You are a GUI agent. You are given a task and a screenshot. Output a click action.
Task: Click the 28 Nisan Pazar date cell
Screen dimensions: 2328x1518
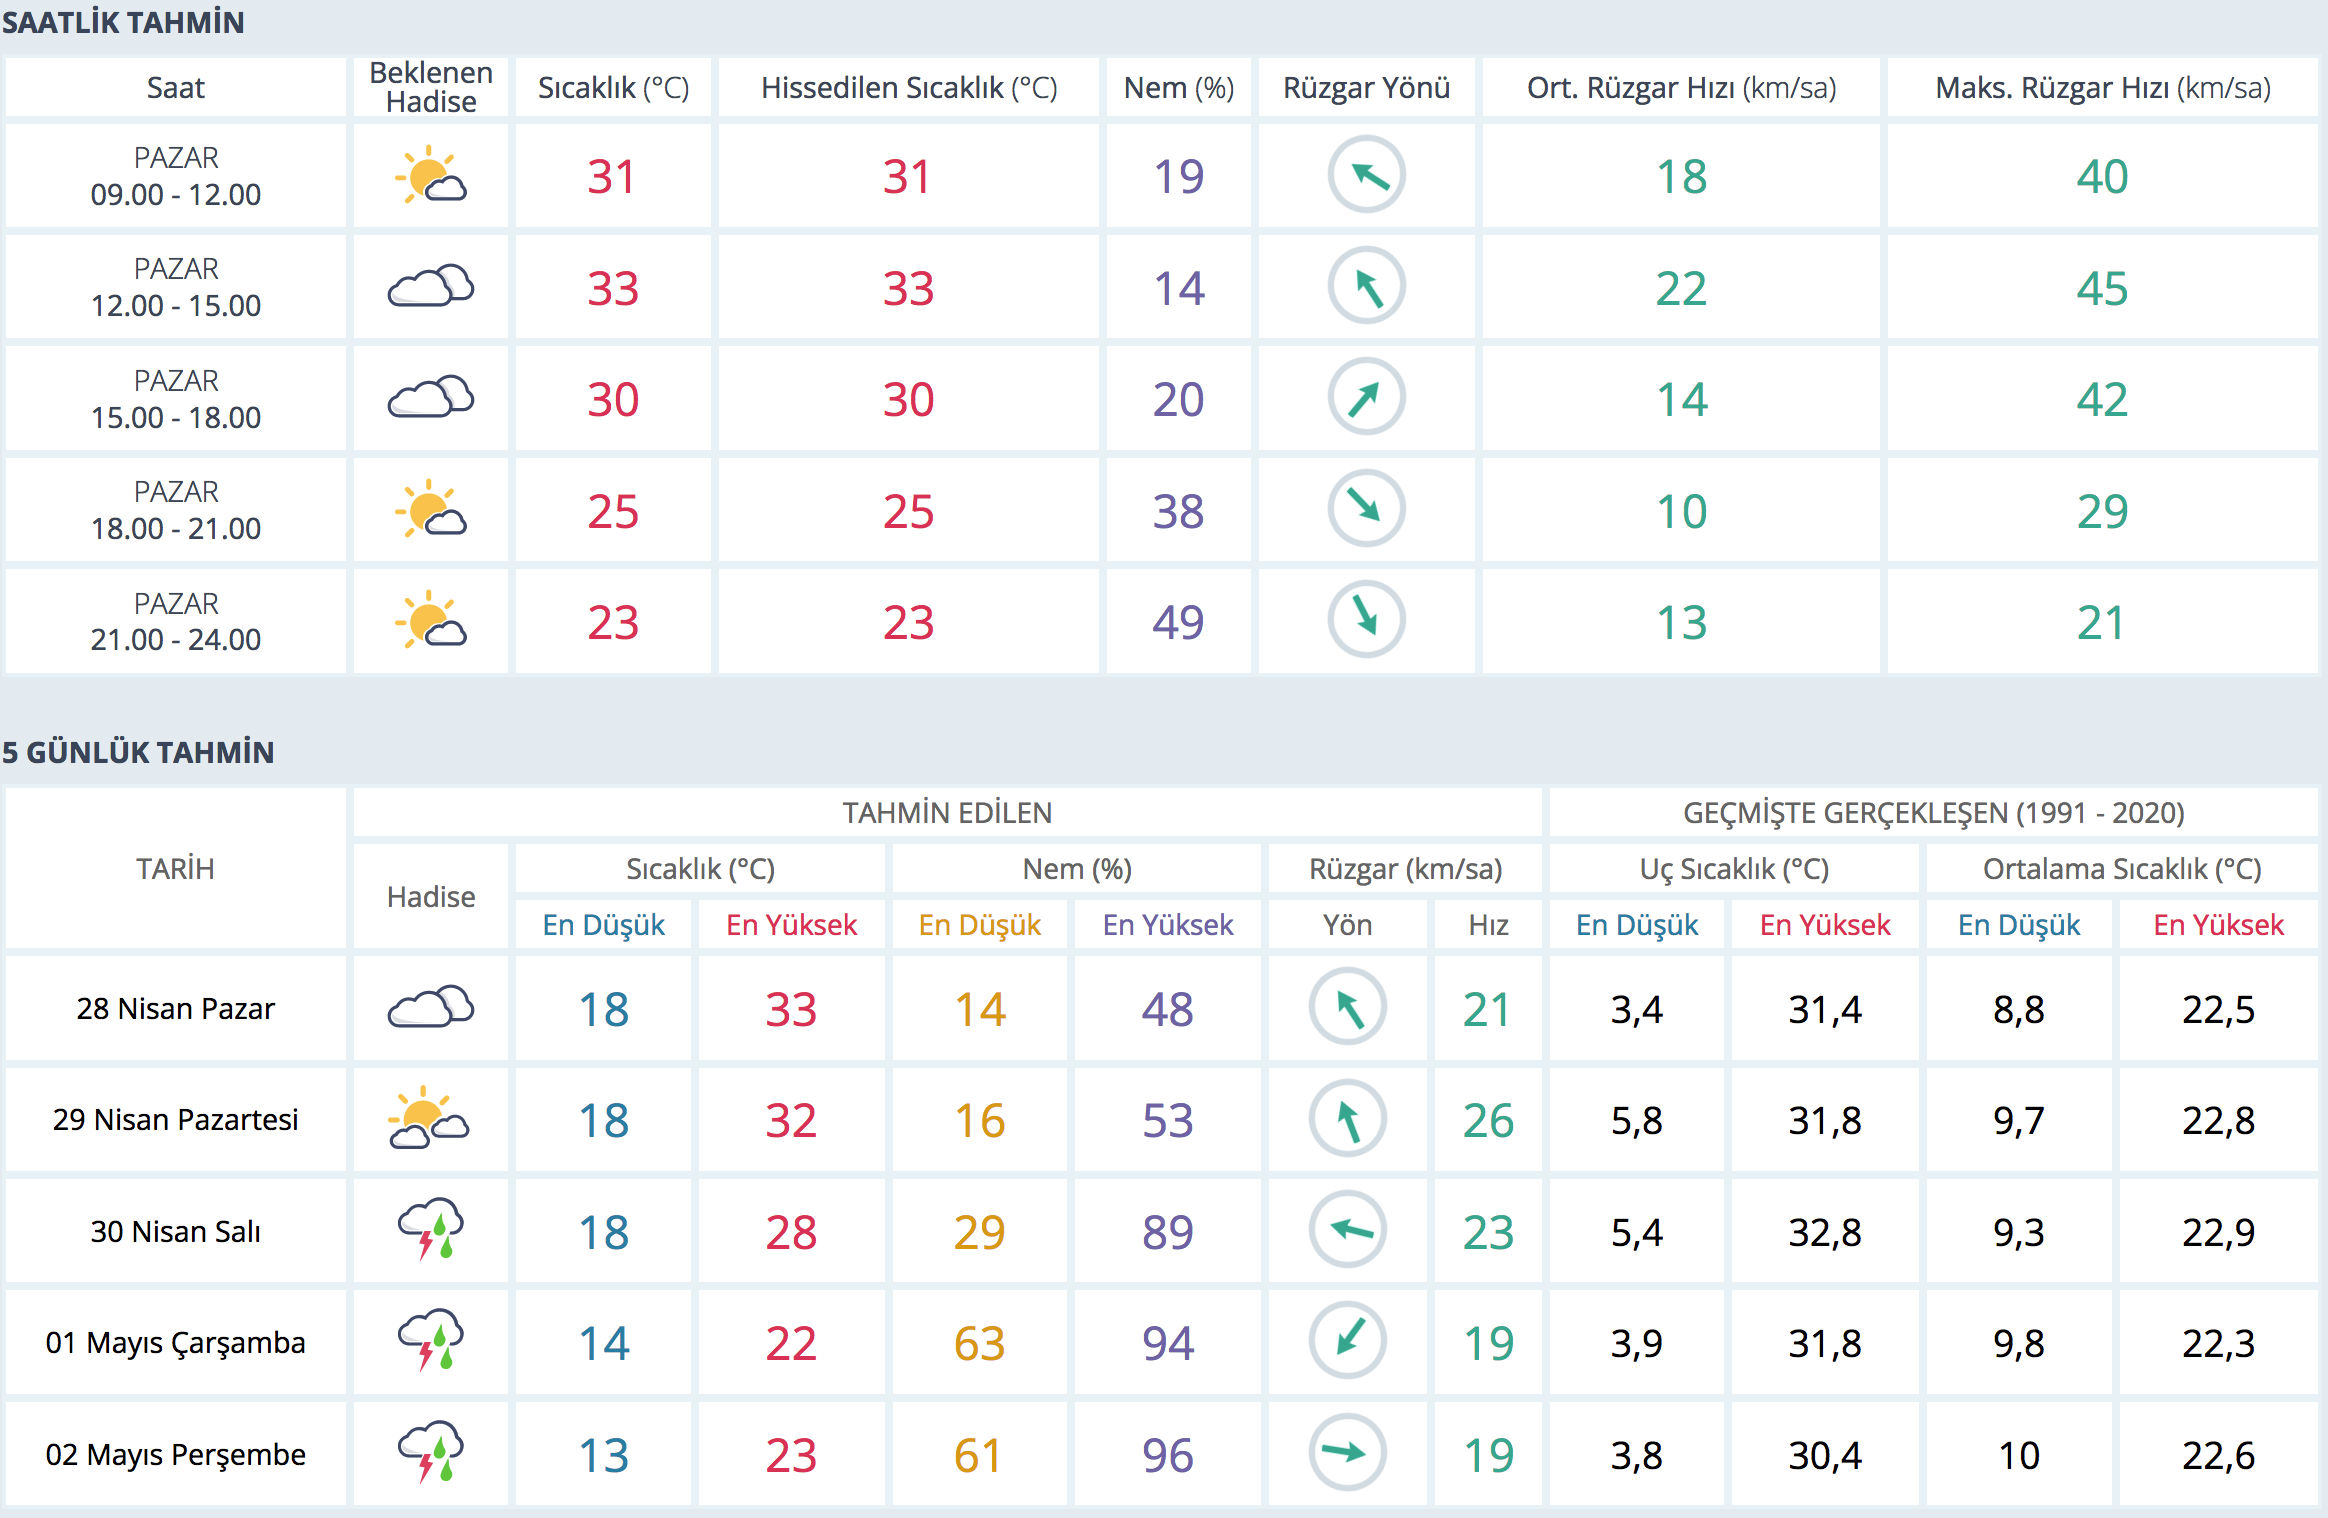(175, 1008)
